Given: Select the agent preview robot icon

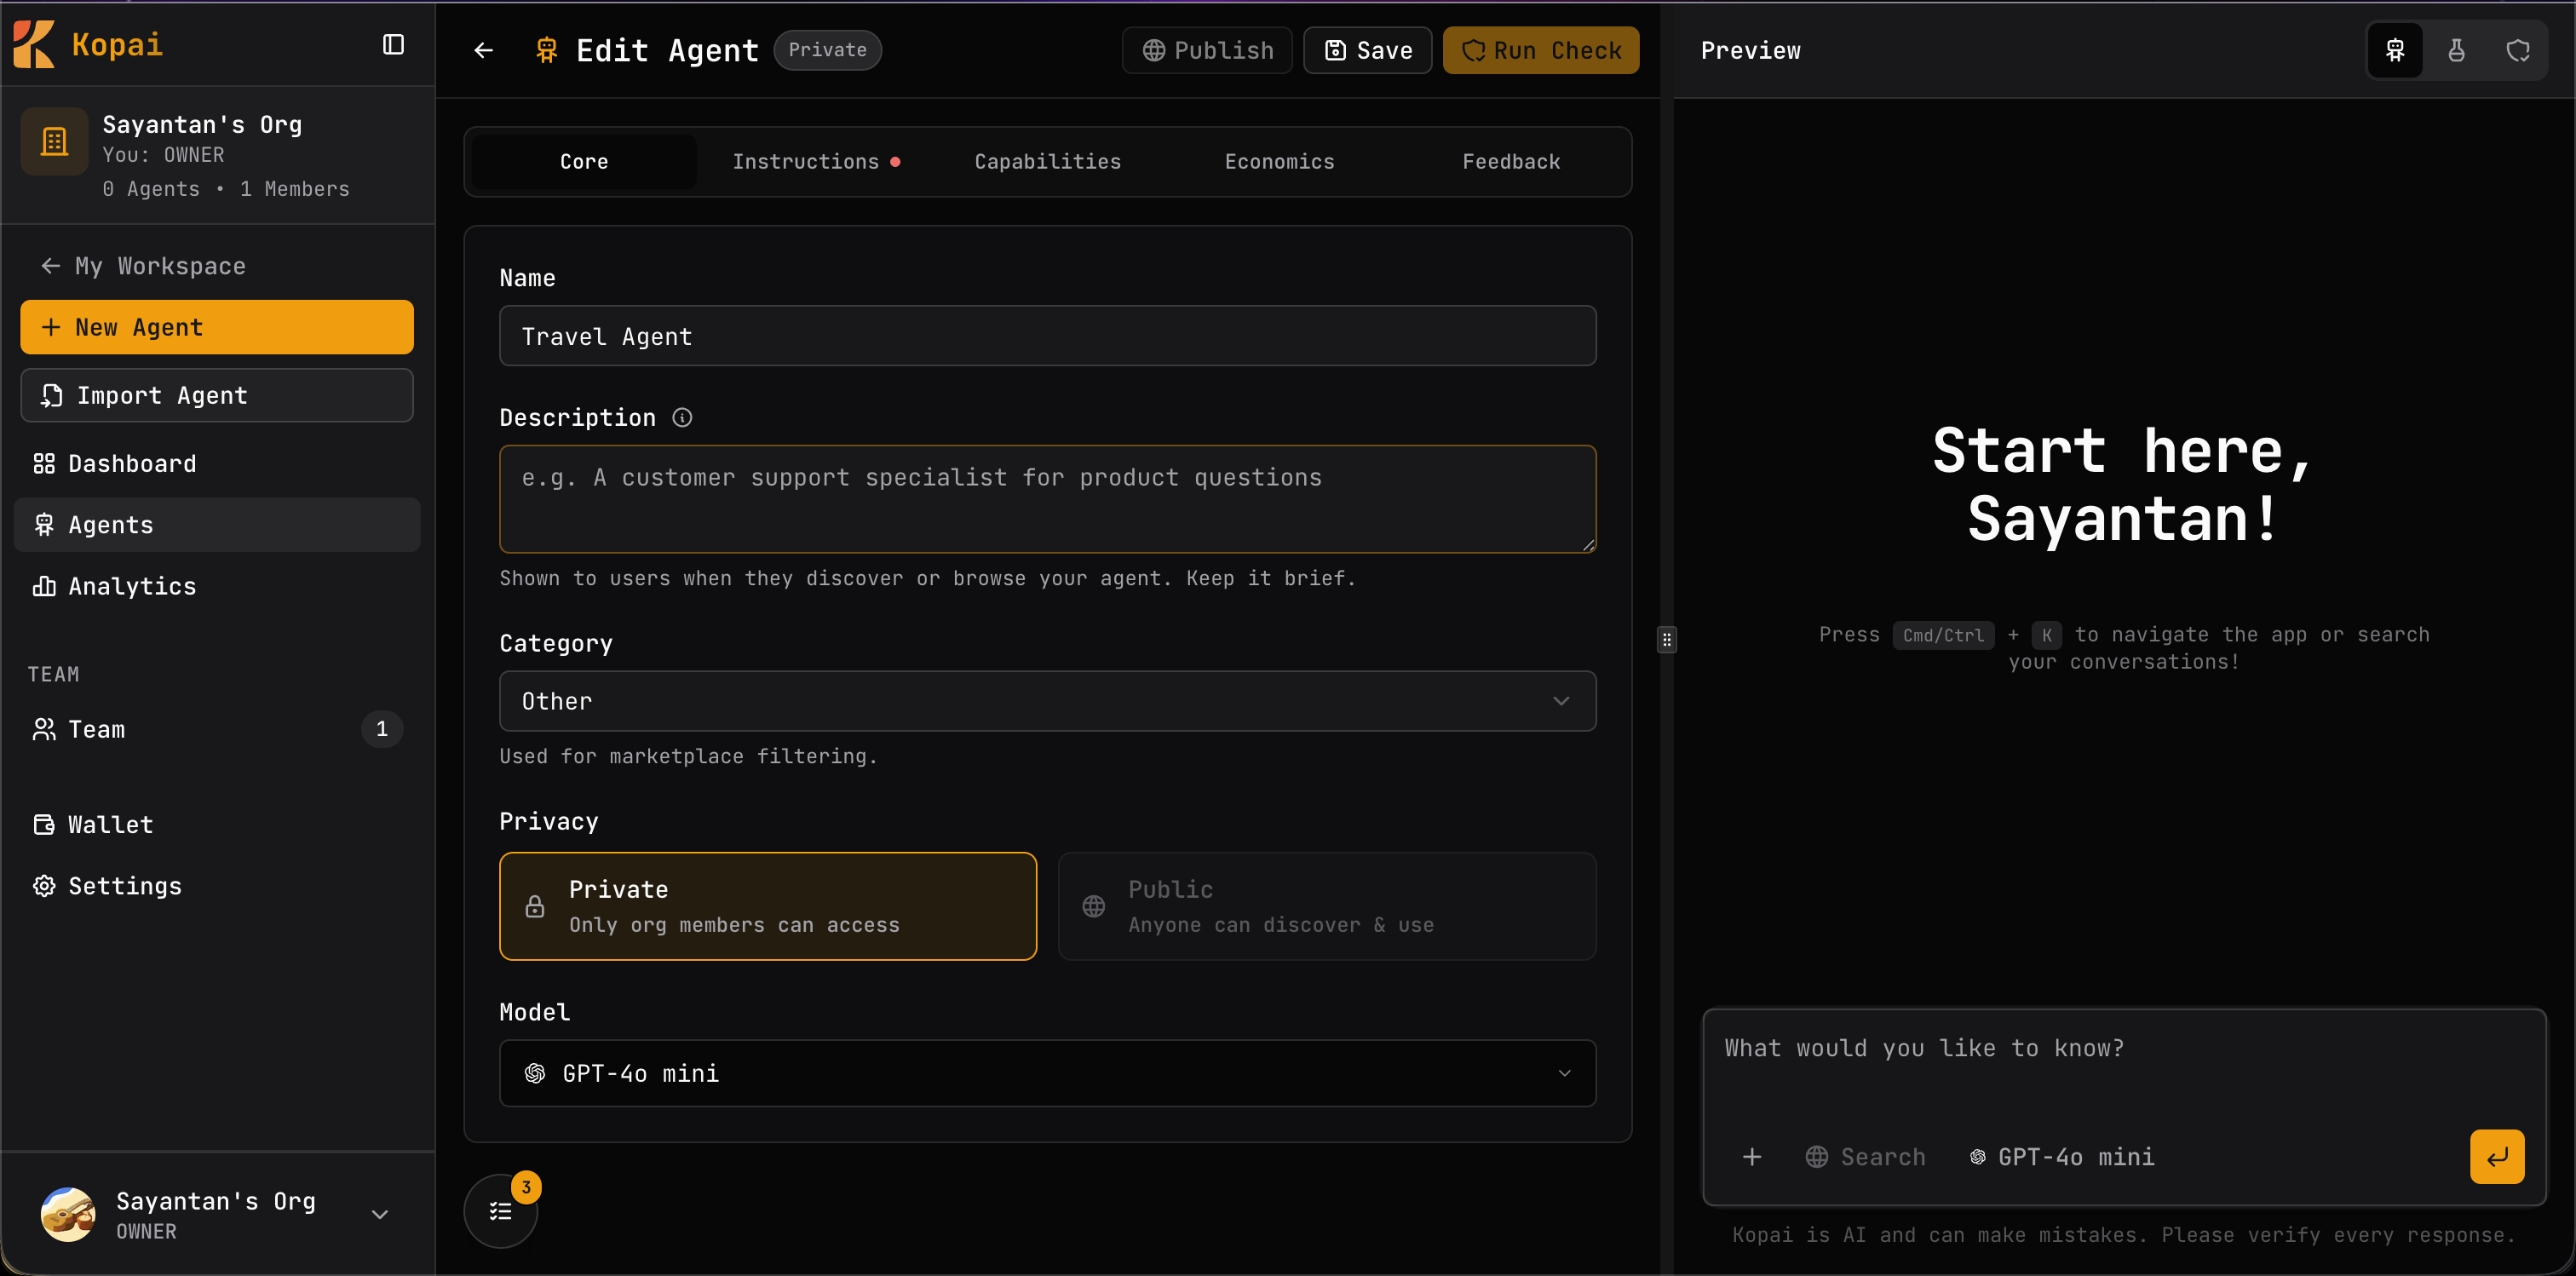Looking at the screenshot, I should point(2395,50).
